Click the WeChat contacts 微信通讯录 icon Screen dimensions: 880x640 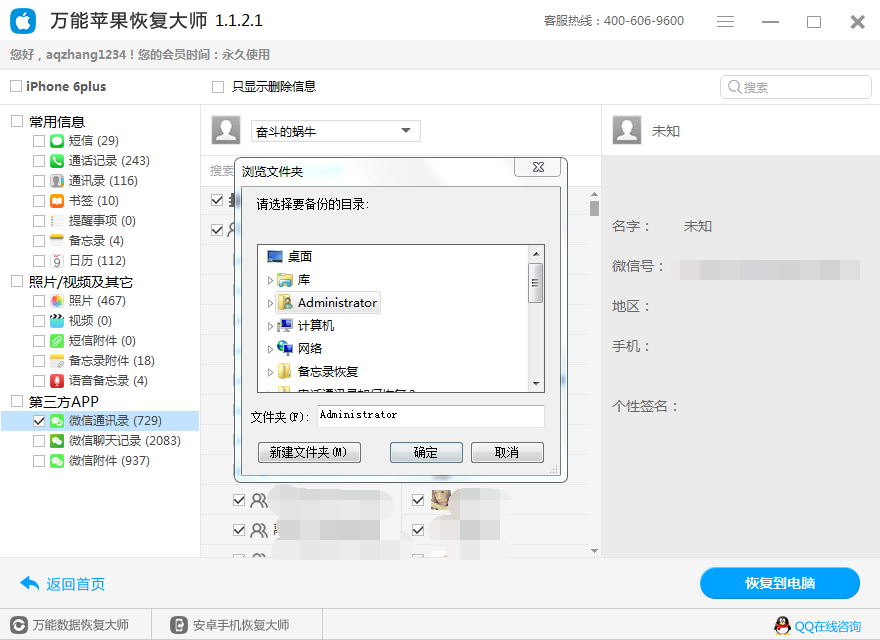57,421
